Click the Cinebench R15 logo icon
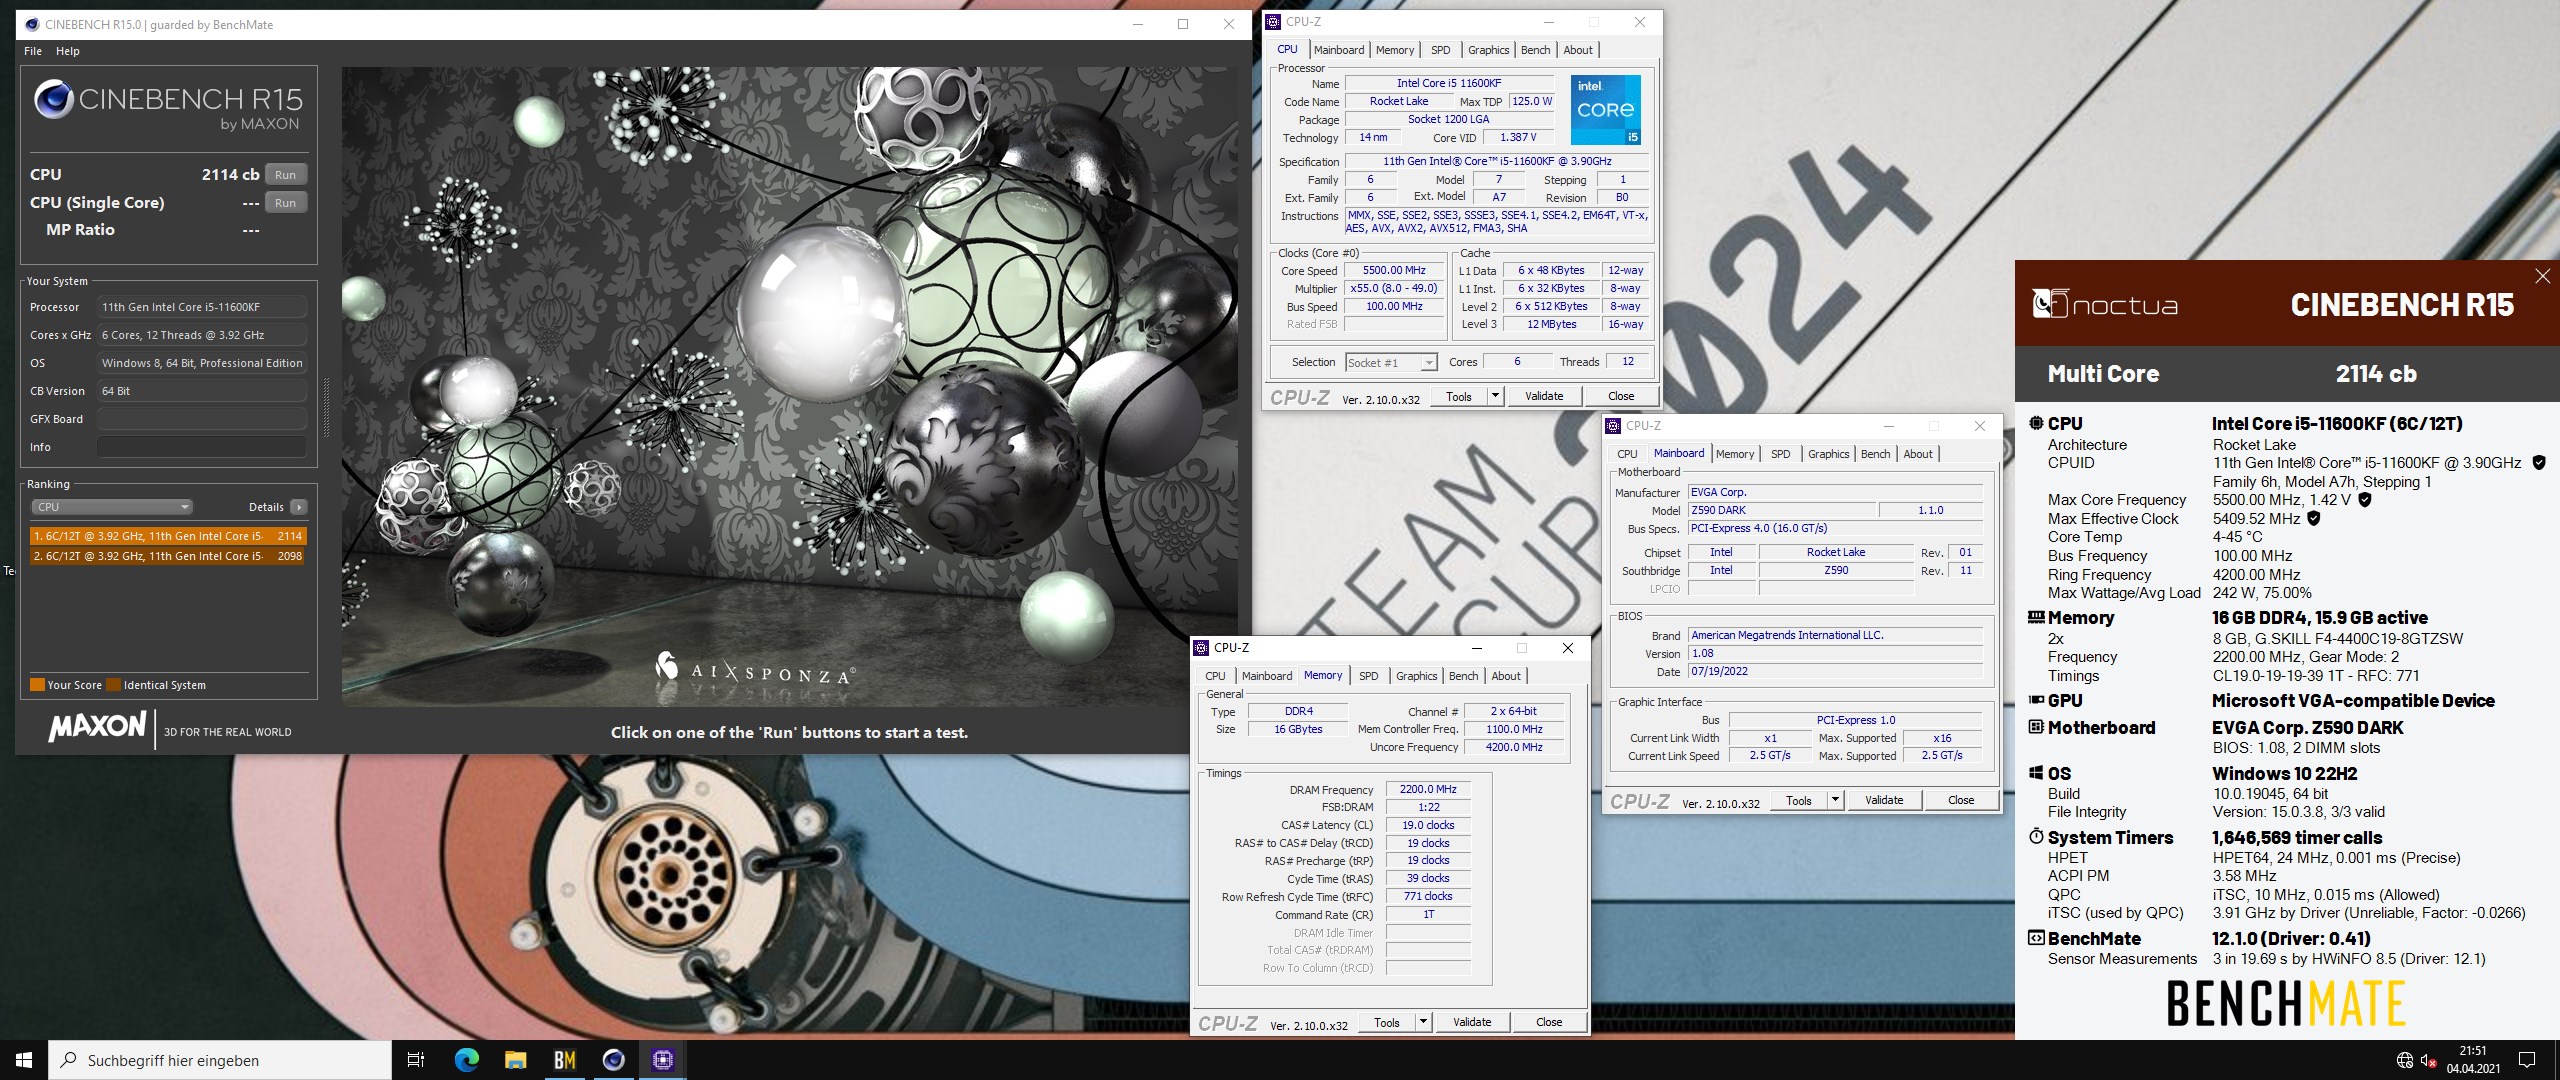Image resolution: width=2560 pixels, height=1080 pixels. point(52,100)
